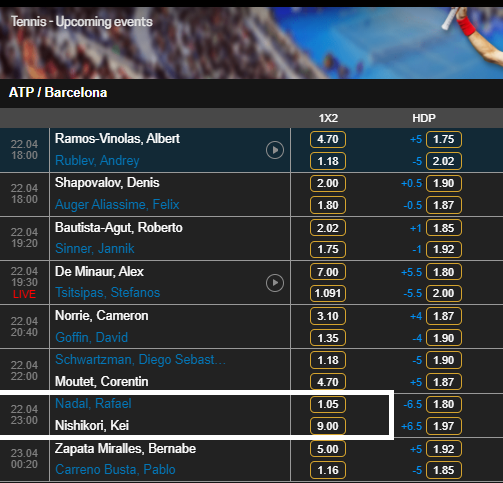This screenshot has width=503, height=483.
Task: Open Moutet, Corentin match details
Action: 102,381
